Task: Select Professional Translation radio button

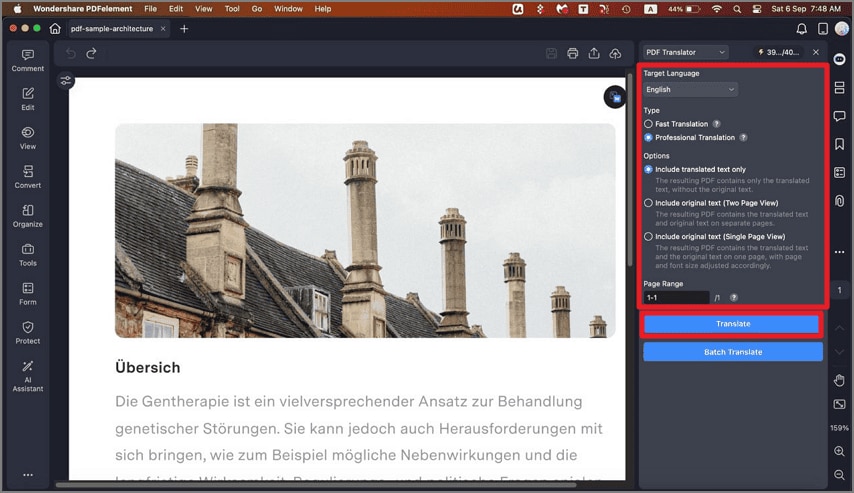Action: coord(648,138)
